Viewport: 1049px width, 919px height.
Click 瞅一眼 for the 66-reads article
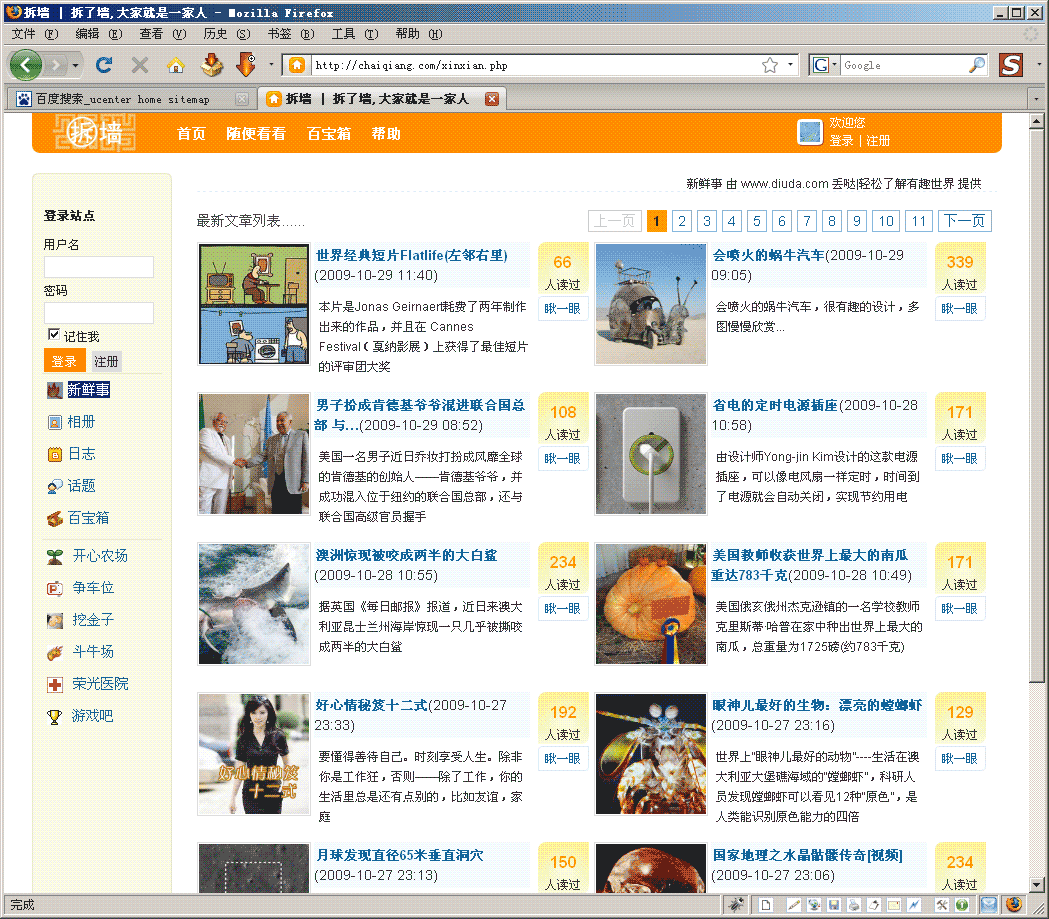pyautogui.click(x=563, y=308)
